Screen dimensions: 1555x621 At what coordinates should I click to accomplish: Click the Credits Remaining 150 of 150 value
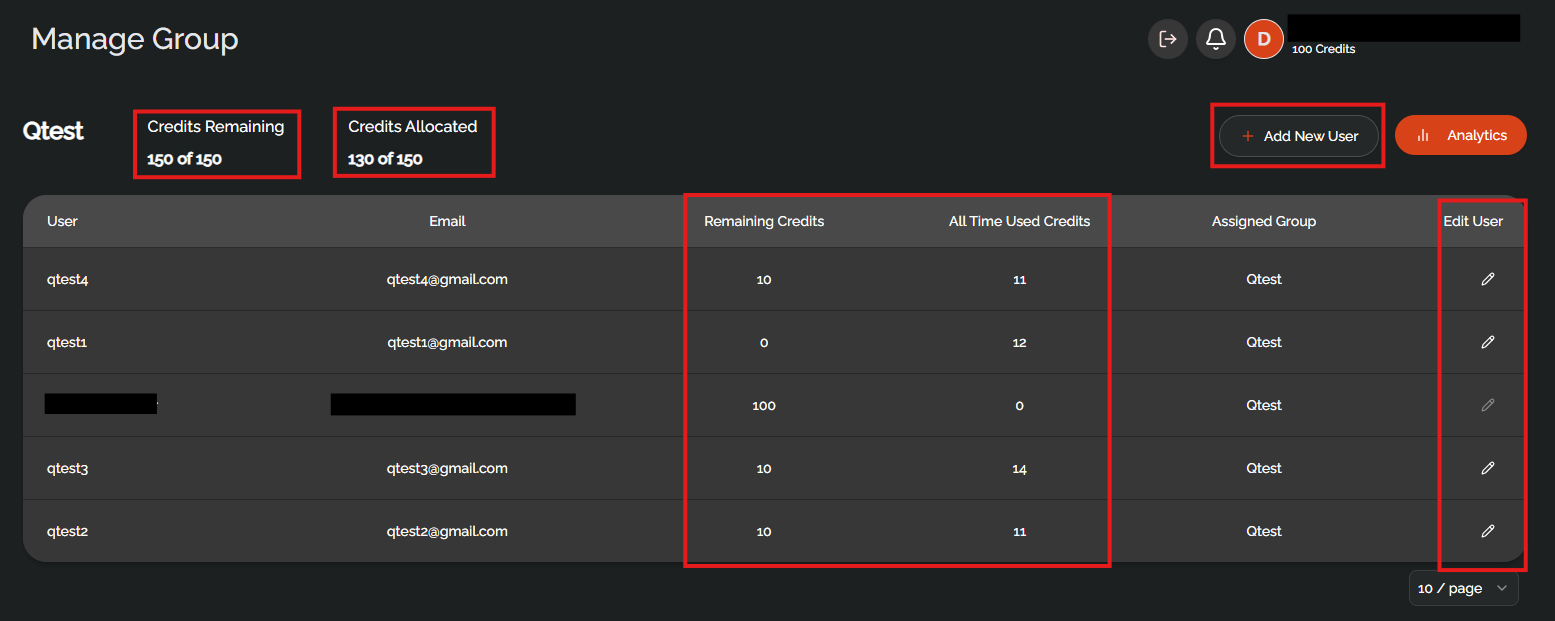pos(184,159)
